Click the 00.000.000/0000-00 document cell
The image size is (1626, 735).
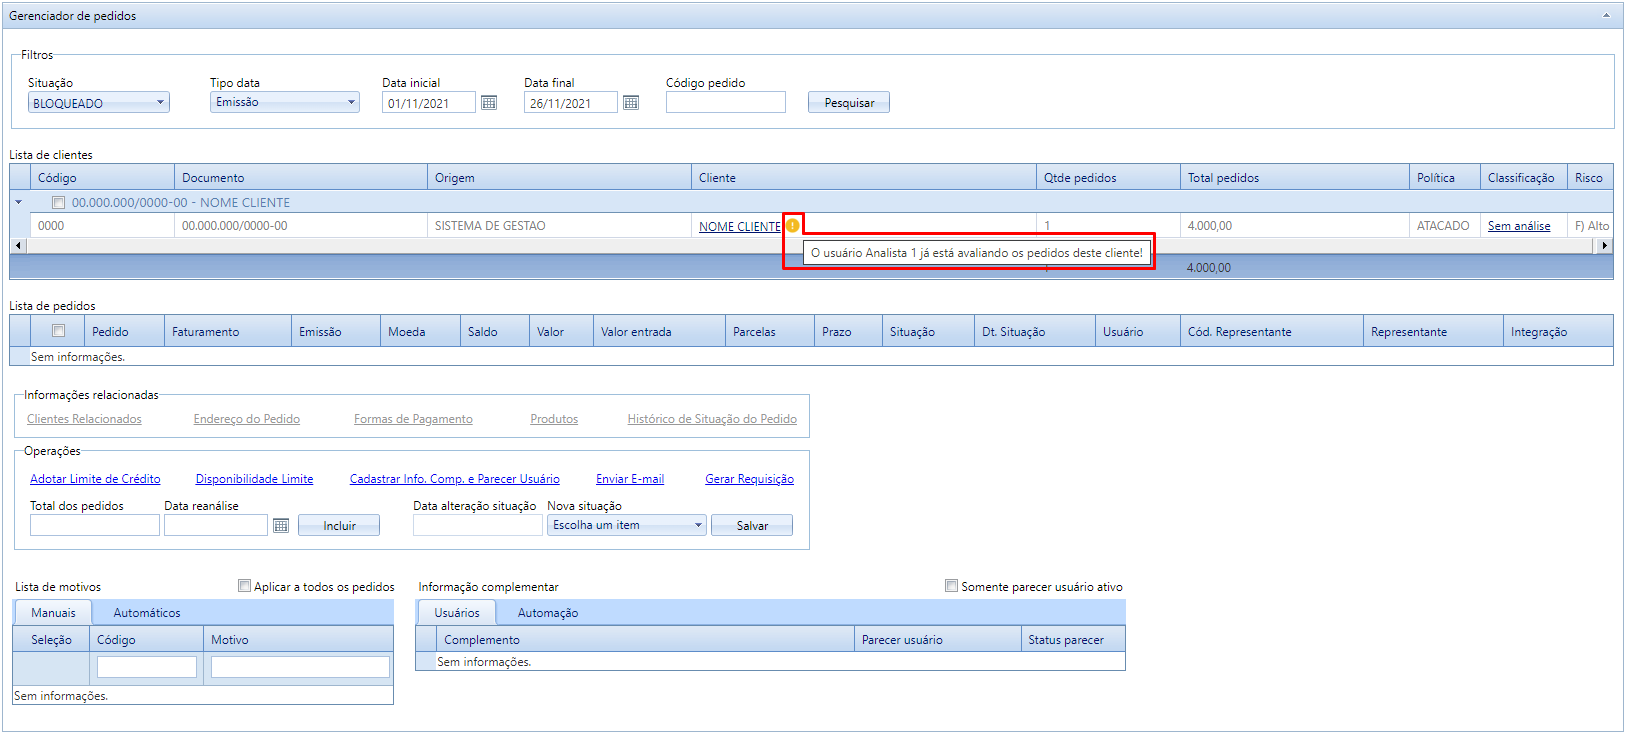point(301,226)
